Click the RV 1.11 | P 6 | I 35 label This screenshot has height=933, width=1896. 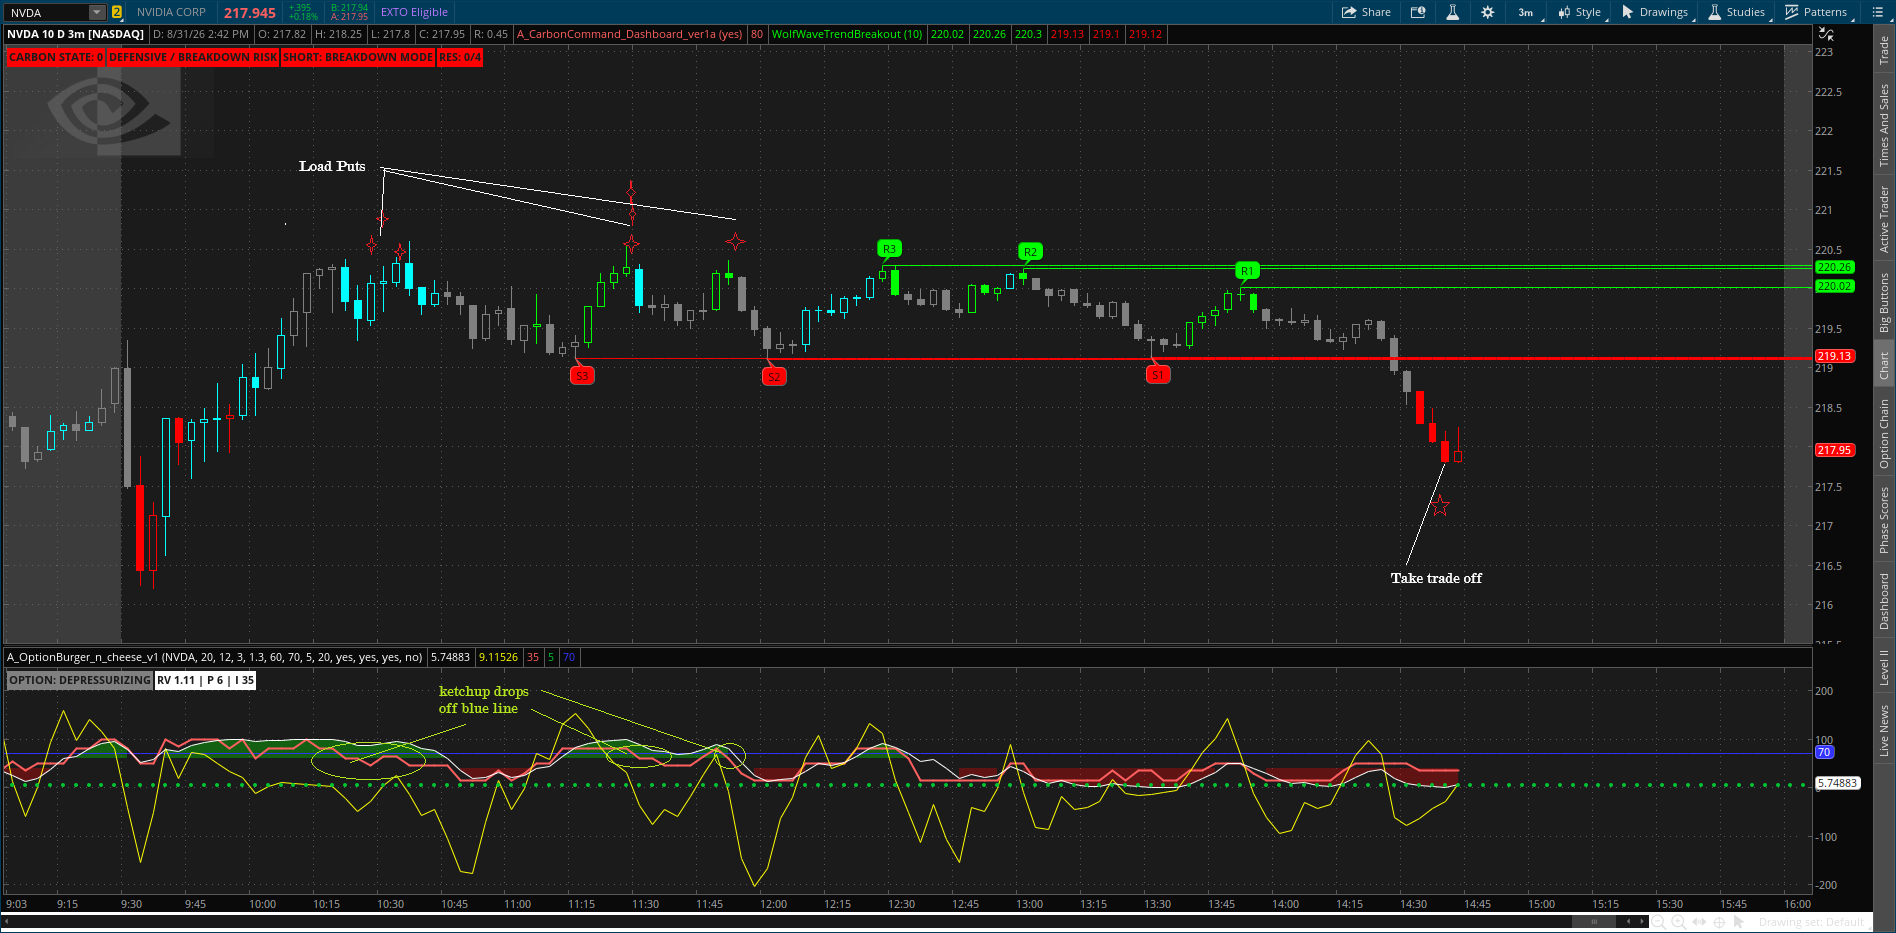tap(205, 680)
